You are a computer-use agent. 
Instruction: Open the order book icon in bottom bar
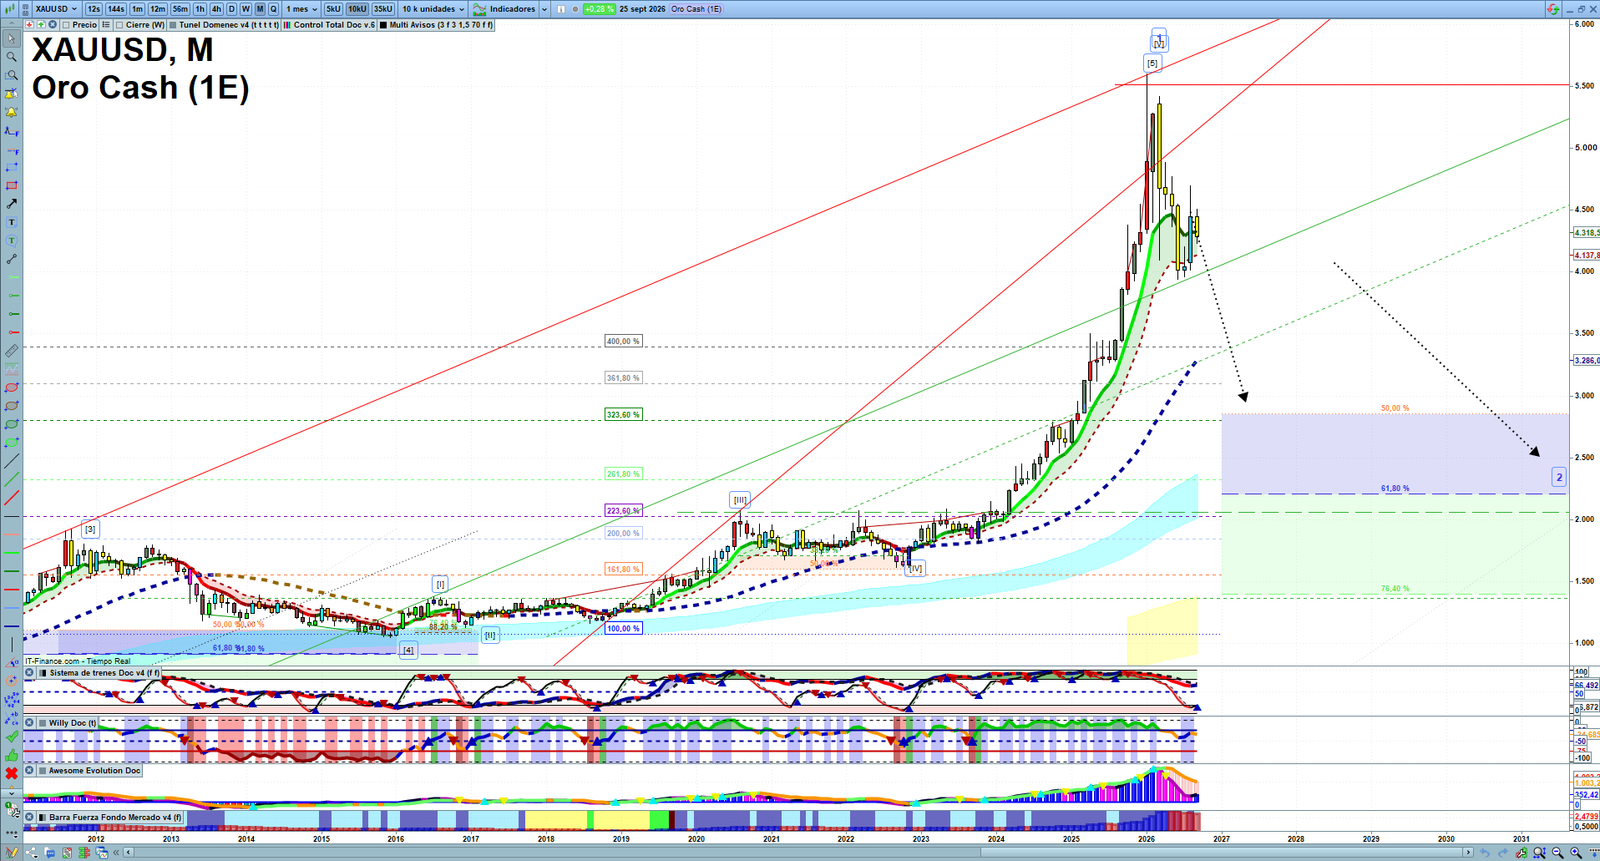click(84, 853)
